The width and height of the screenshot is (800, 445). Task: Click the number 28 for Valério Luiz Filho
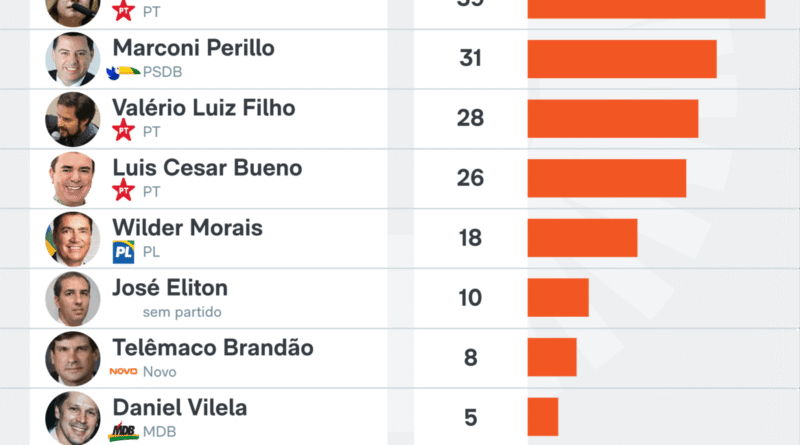pyautogui.click(x=470, y=119)
